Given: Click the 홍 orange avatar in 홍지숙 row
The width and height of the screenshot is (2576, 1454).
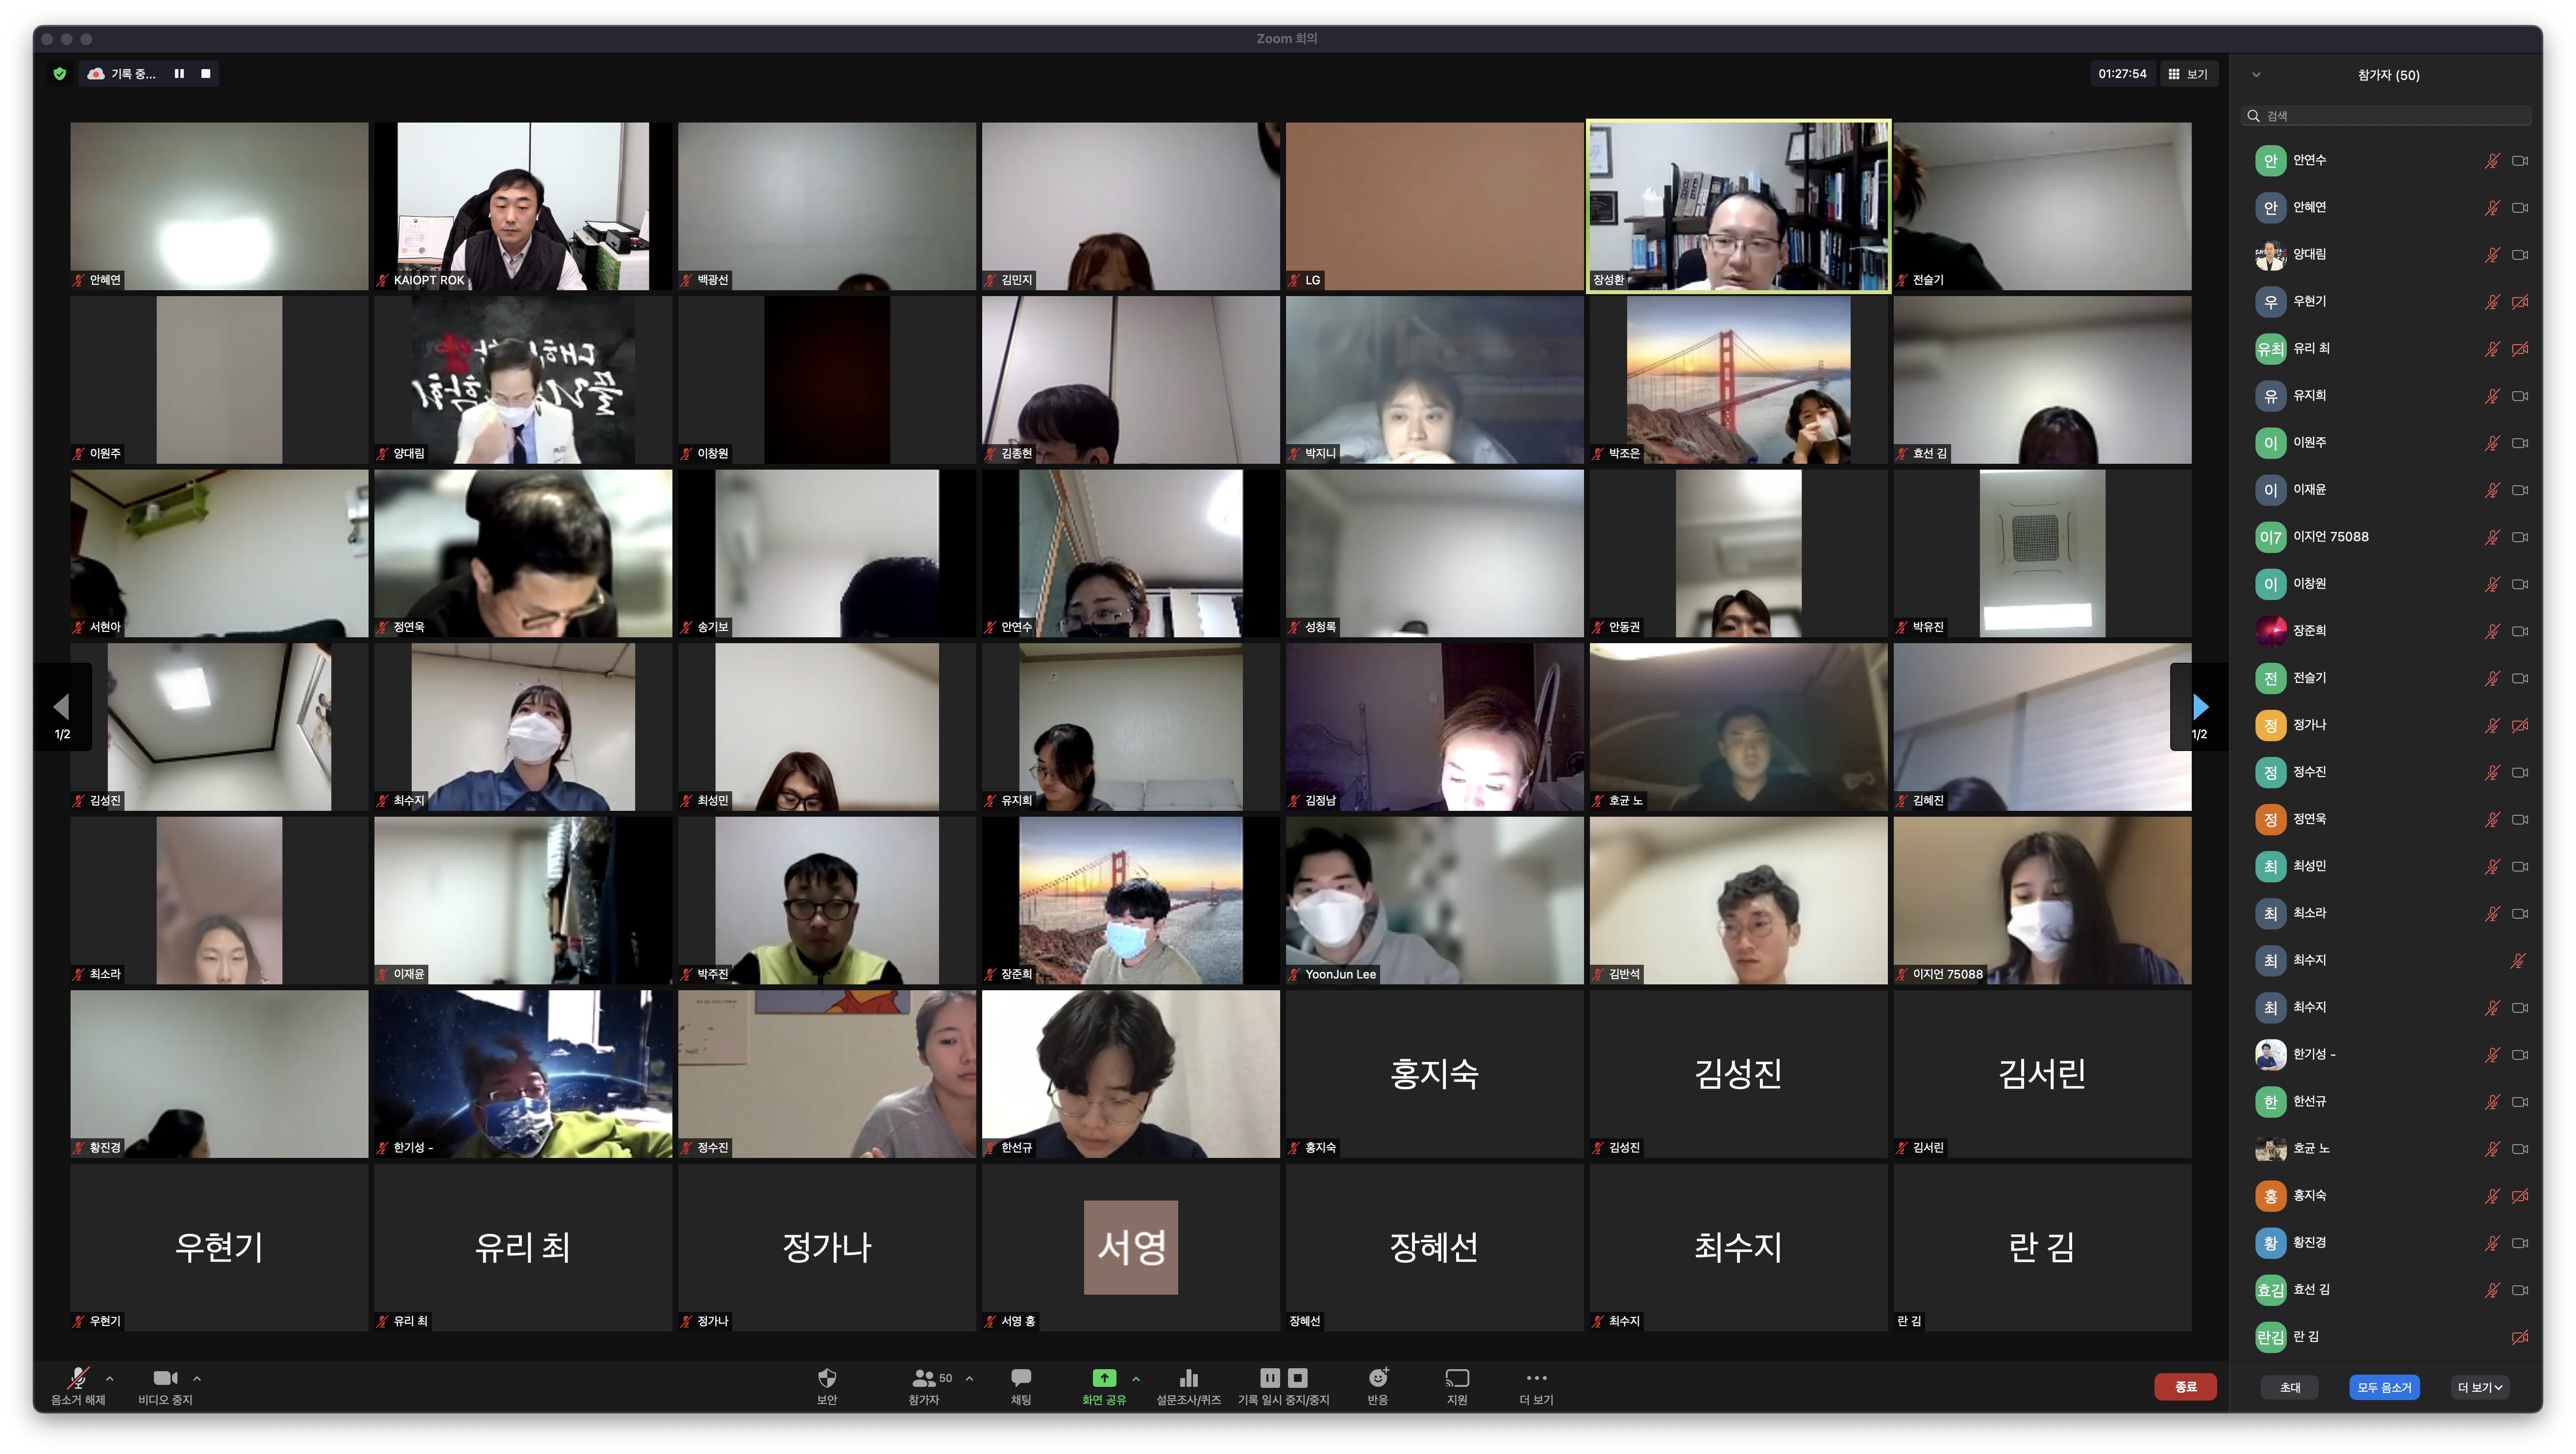Looking at the screenshot, I should click(x=2270, y=1196).
